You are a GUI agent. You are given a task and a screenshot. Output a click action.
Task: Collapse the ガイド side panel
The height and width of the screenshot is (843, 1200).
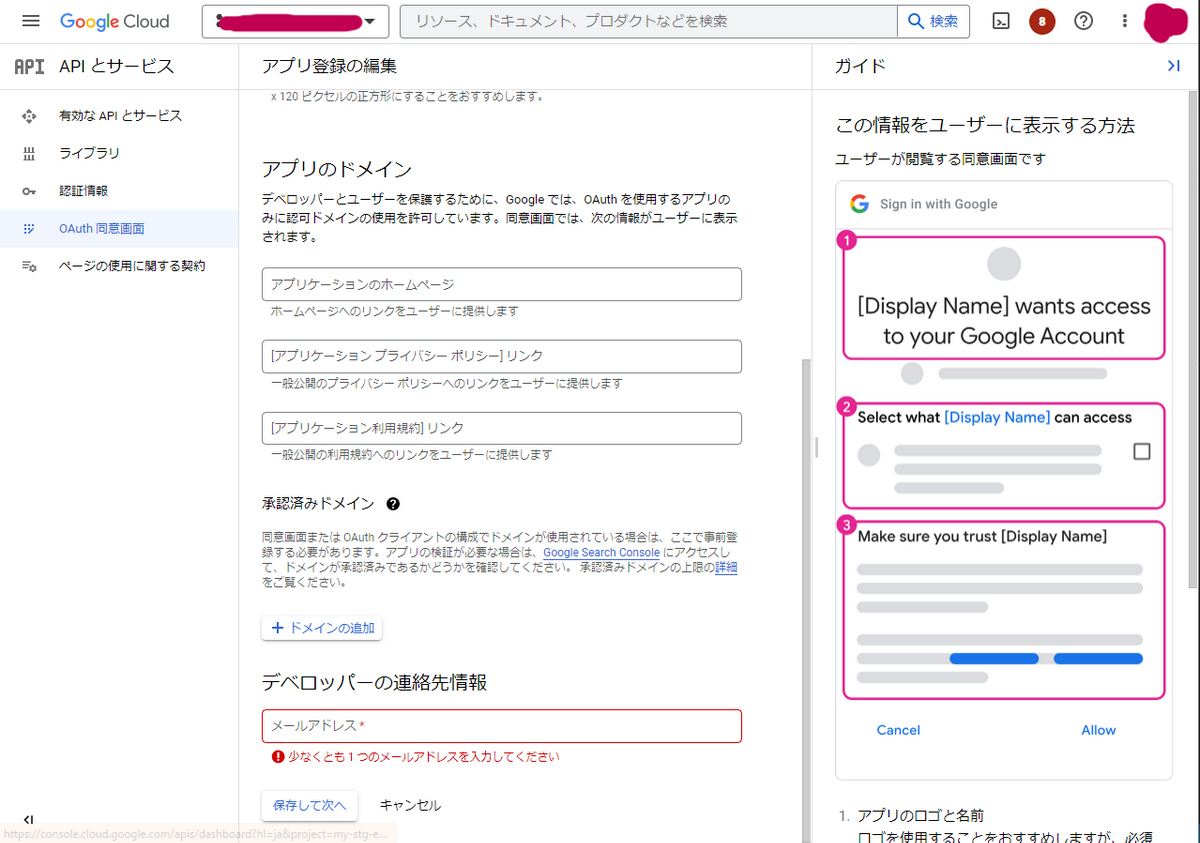click(1174, 66)
